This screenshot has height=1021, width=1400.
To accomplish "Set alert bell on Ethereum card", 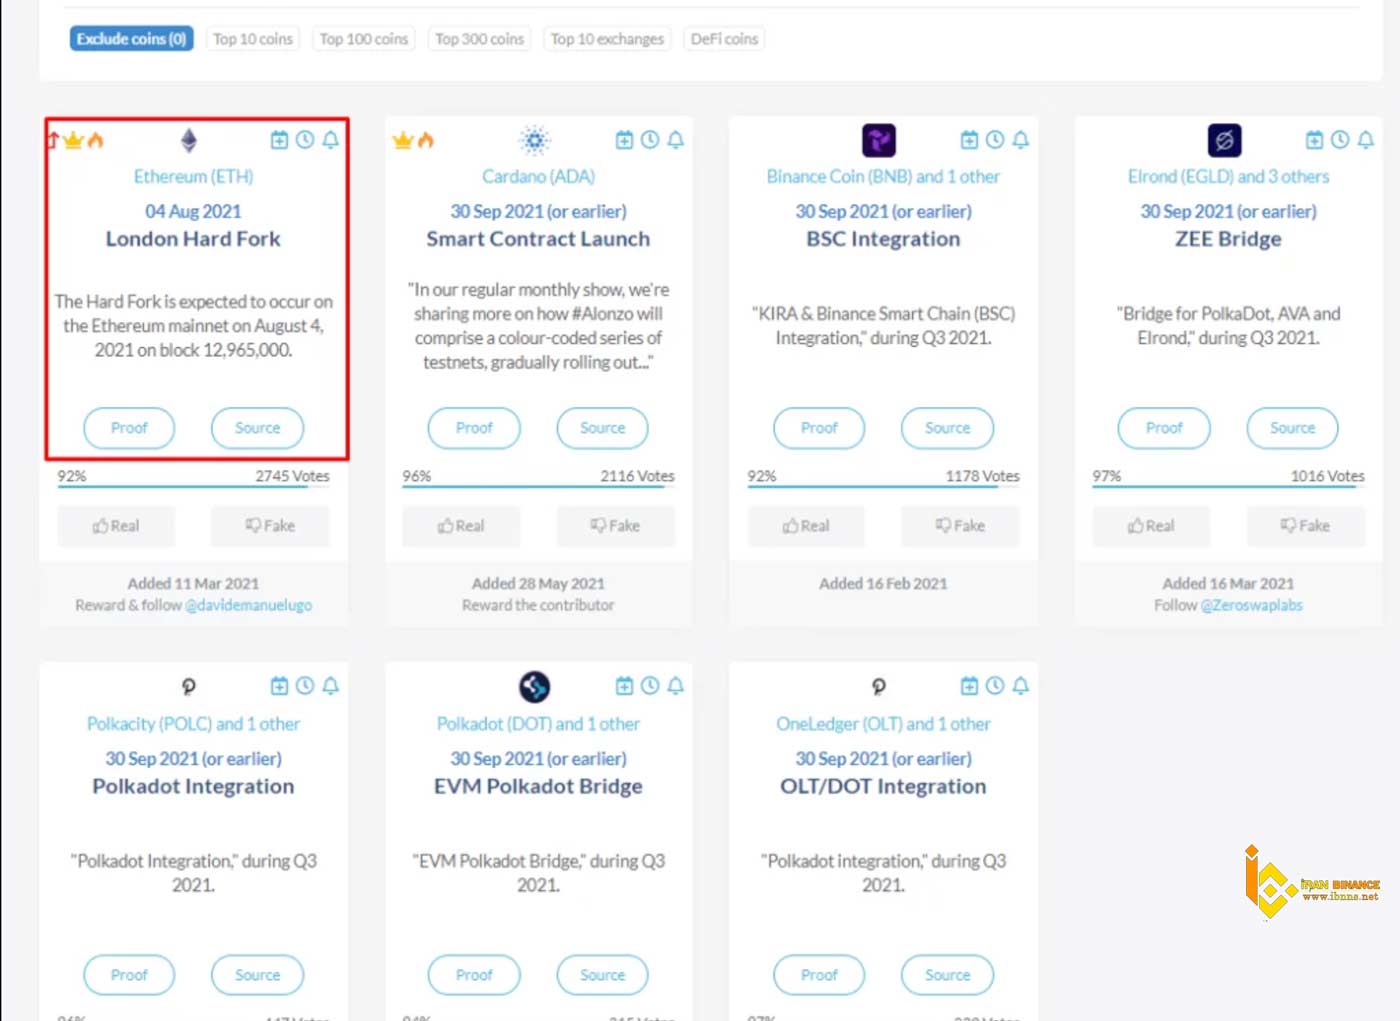I will tap(330, 140).
